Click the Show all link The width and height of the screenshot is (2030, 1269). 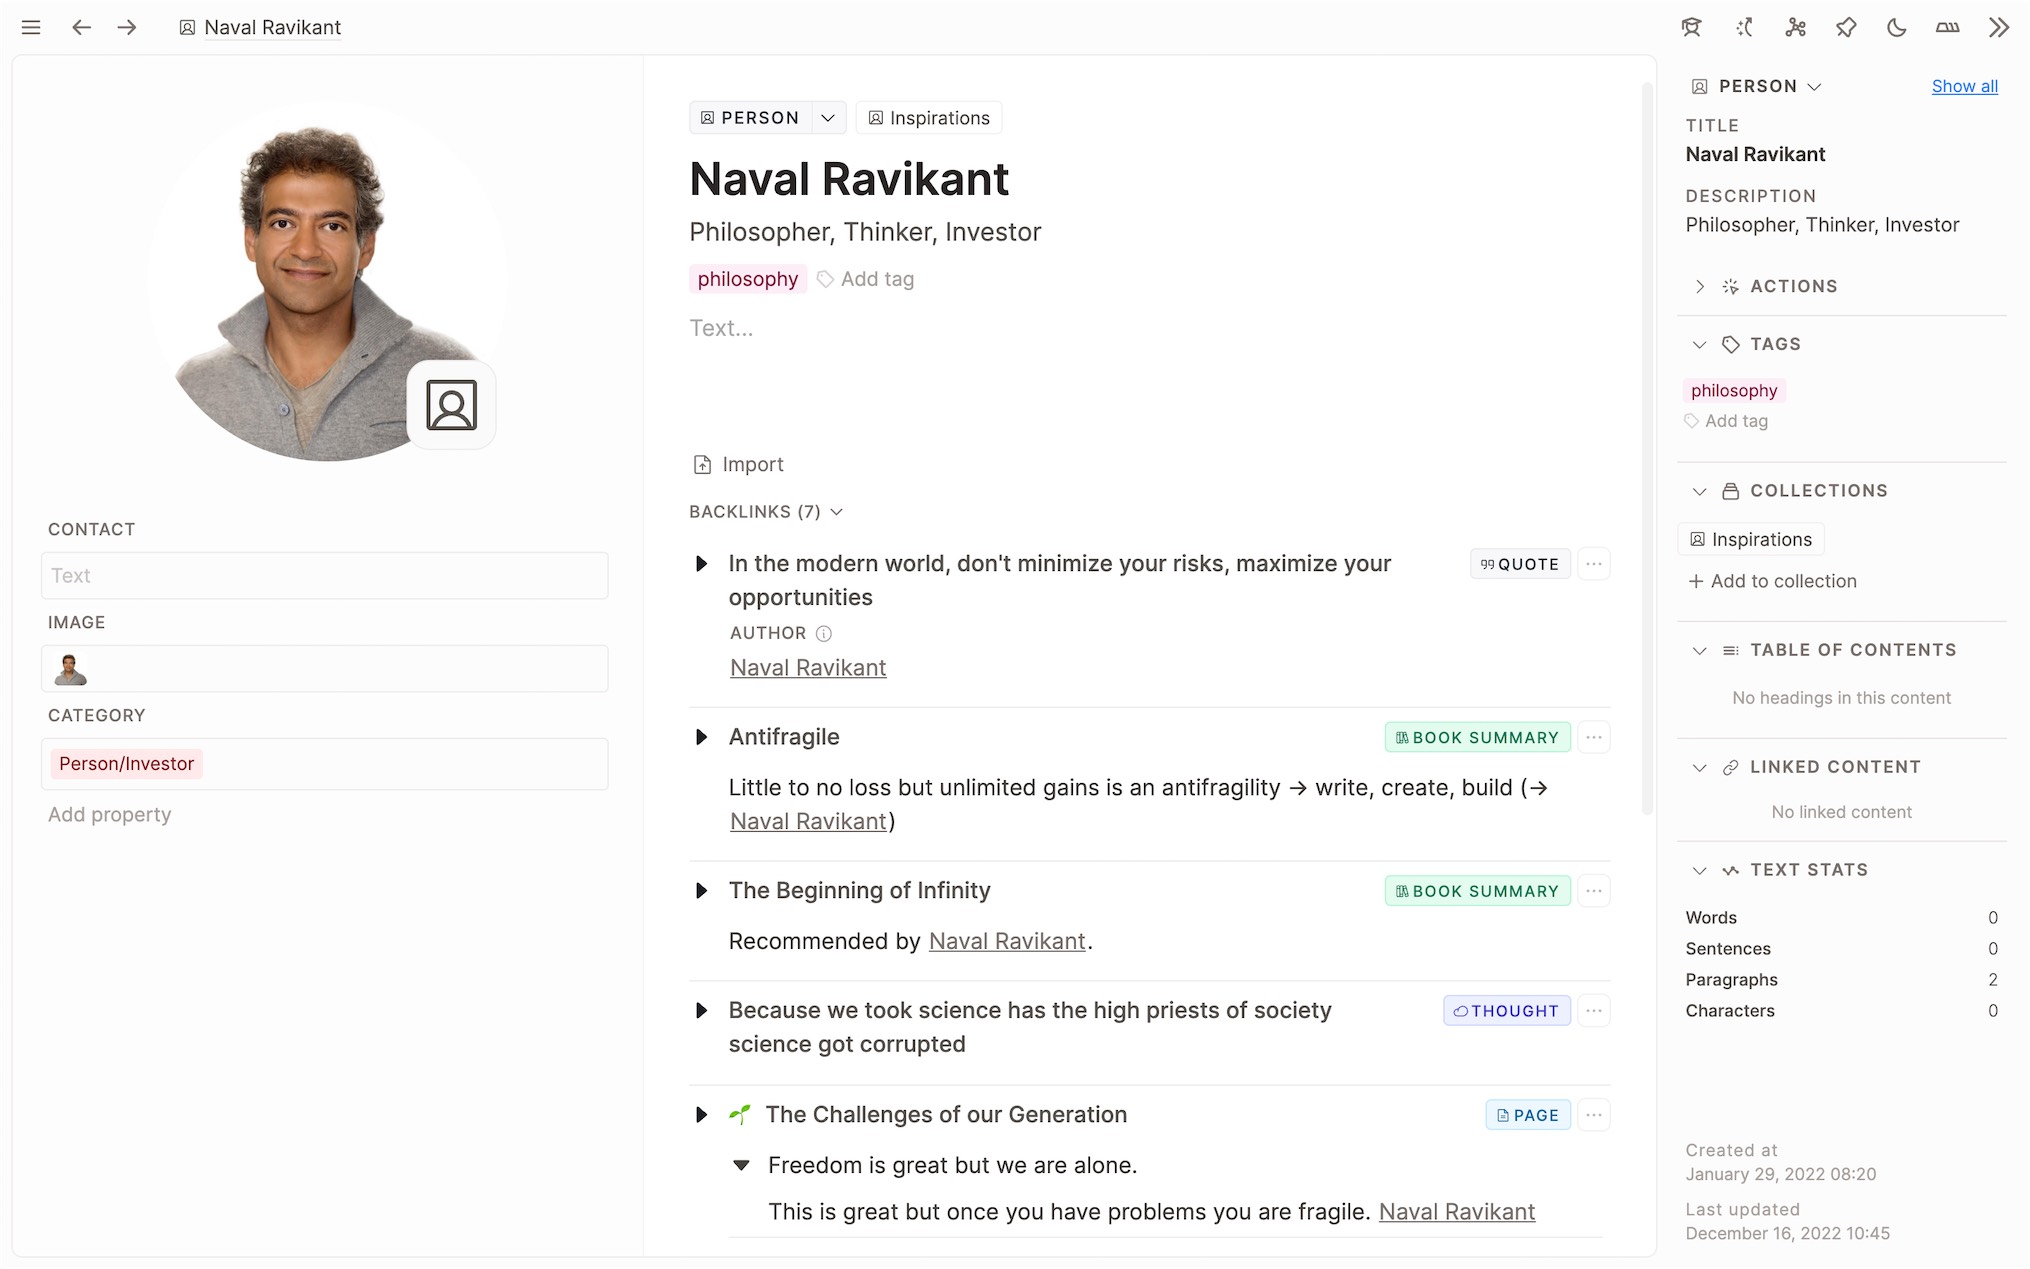(x=1964, y=86)
